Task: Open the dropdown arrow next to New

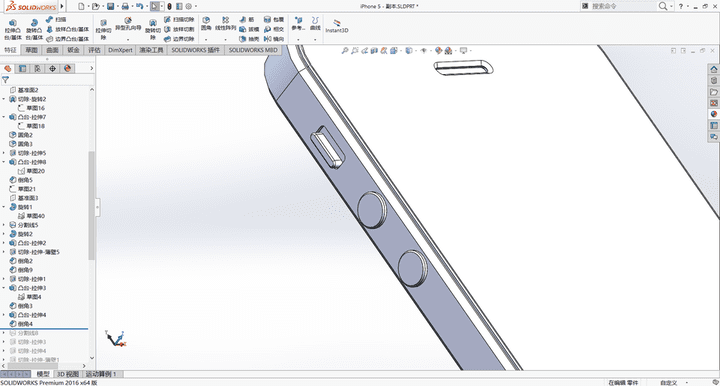Action: pyautogui.click(x=88, y=6)
